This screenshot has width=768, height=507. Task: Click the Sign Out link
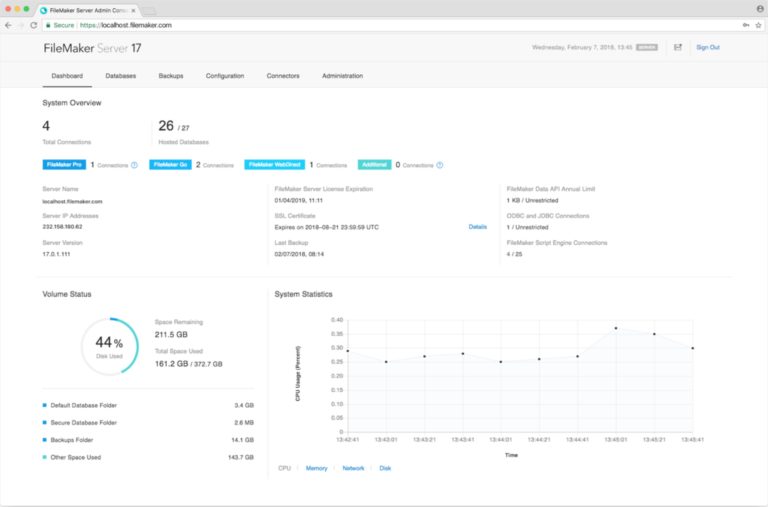(708, 48)
